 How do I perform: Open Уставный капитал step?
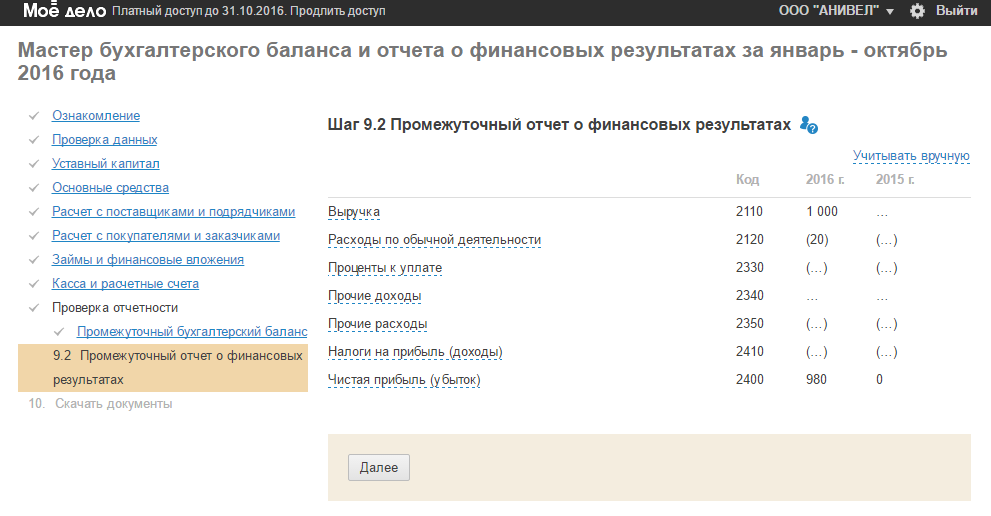click(106, 164)
